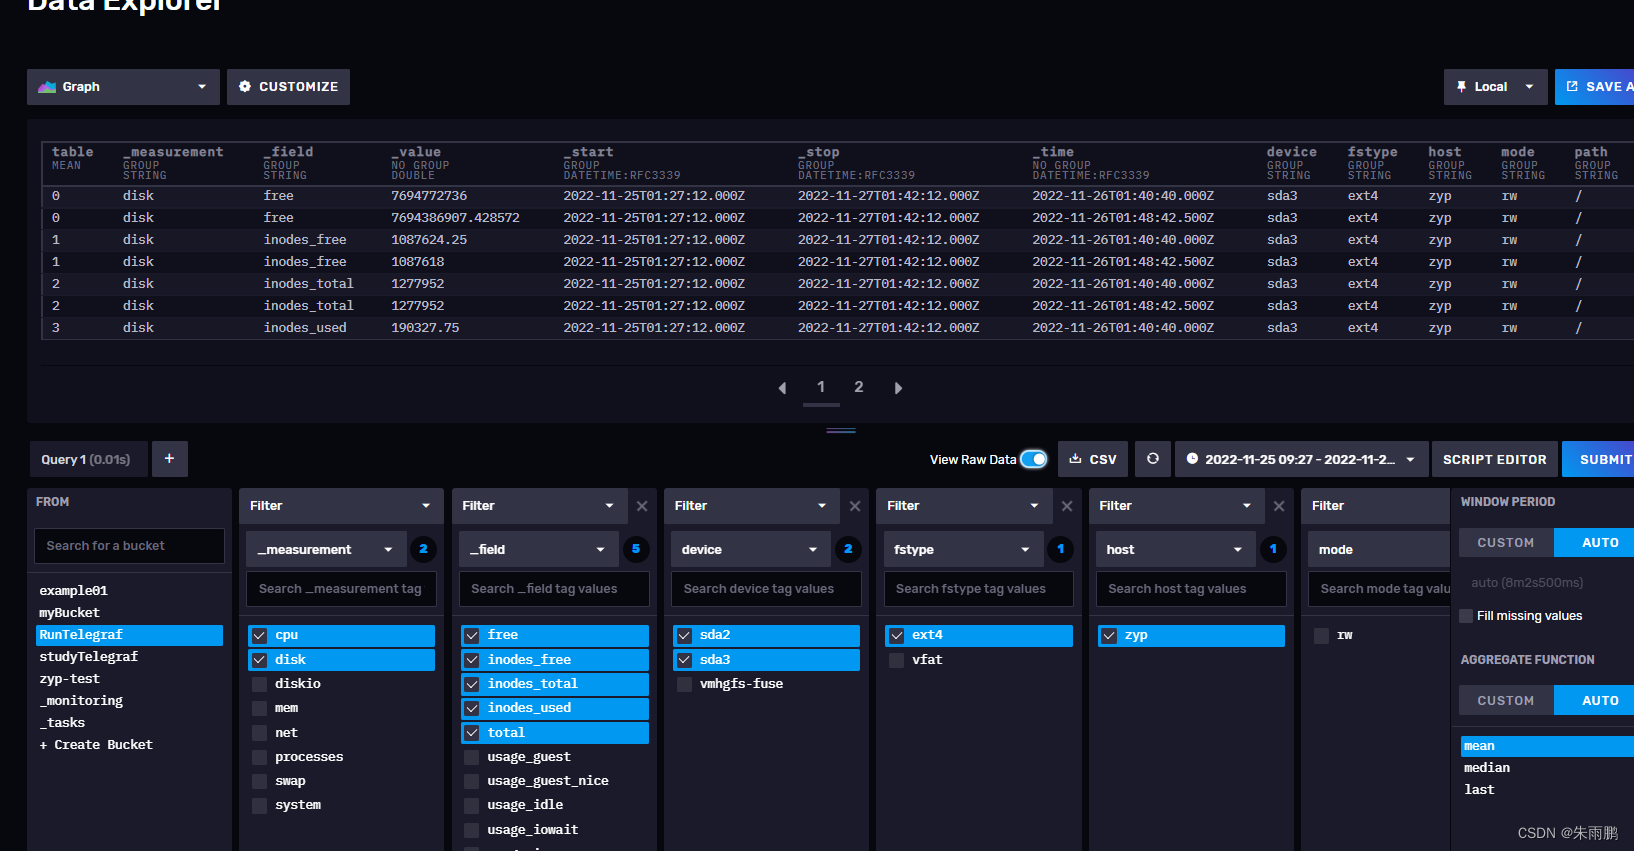Screen dimensions: 1634x851
Task: Check the usage_guest field
Action: point(554,757)
